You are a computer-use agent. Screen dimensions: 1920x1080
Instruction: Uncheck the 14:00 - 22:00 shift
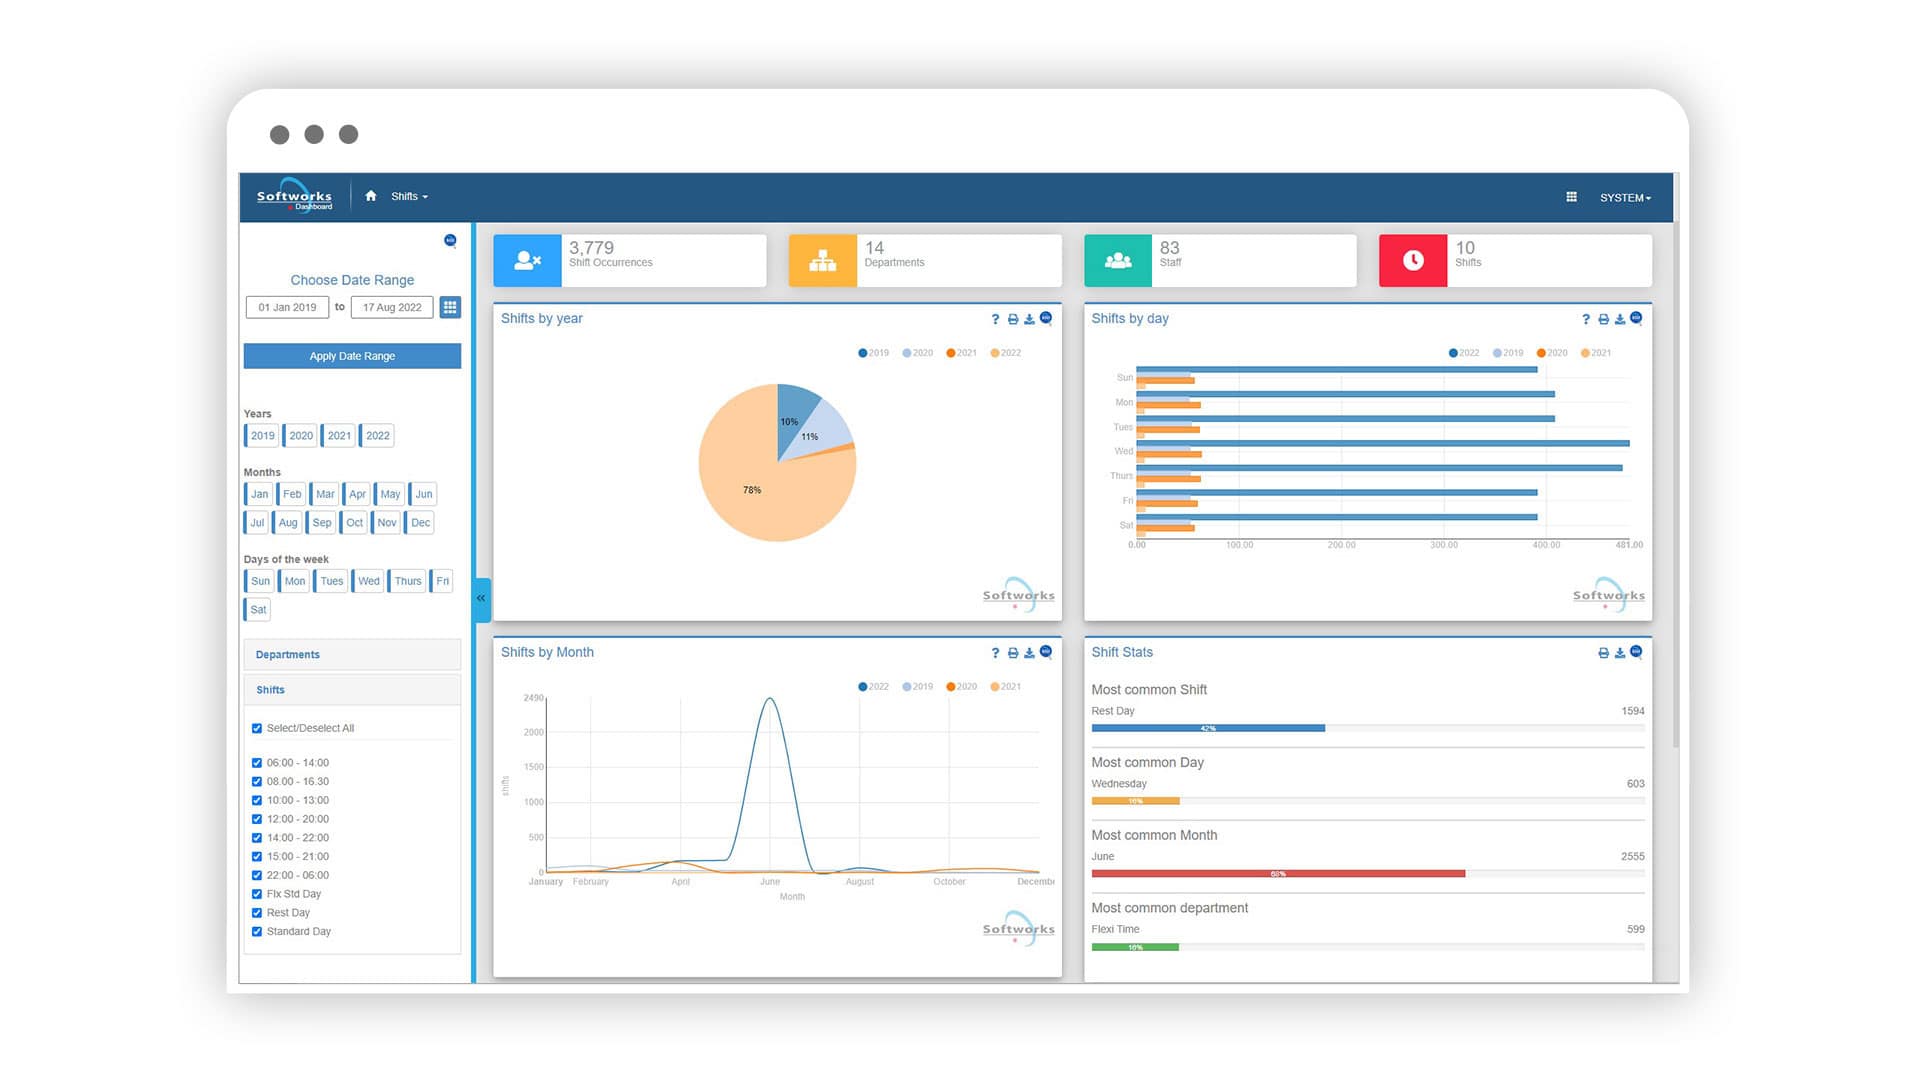(x=257, y=838)
